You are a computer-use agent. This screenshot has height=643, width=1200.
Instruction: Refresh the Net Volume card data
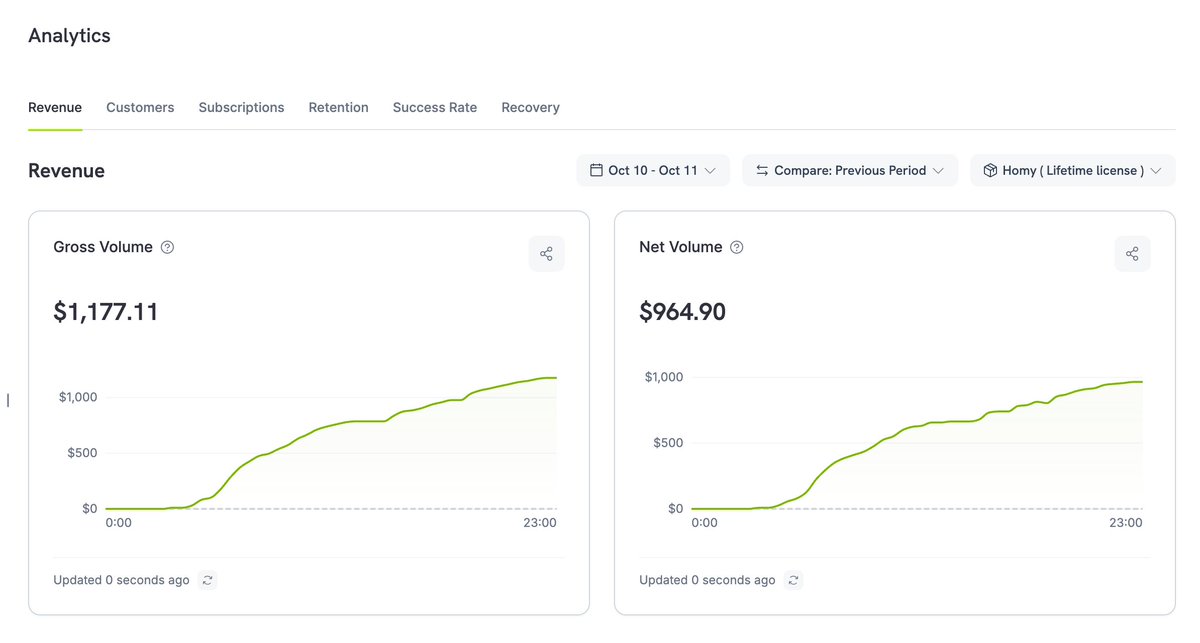pos(793,580)
